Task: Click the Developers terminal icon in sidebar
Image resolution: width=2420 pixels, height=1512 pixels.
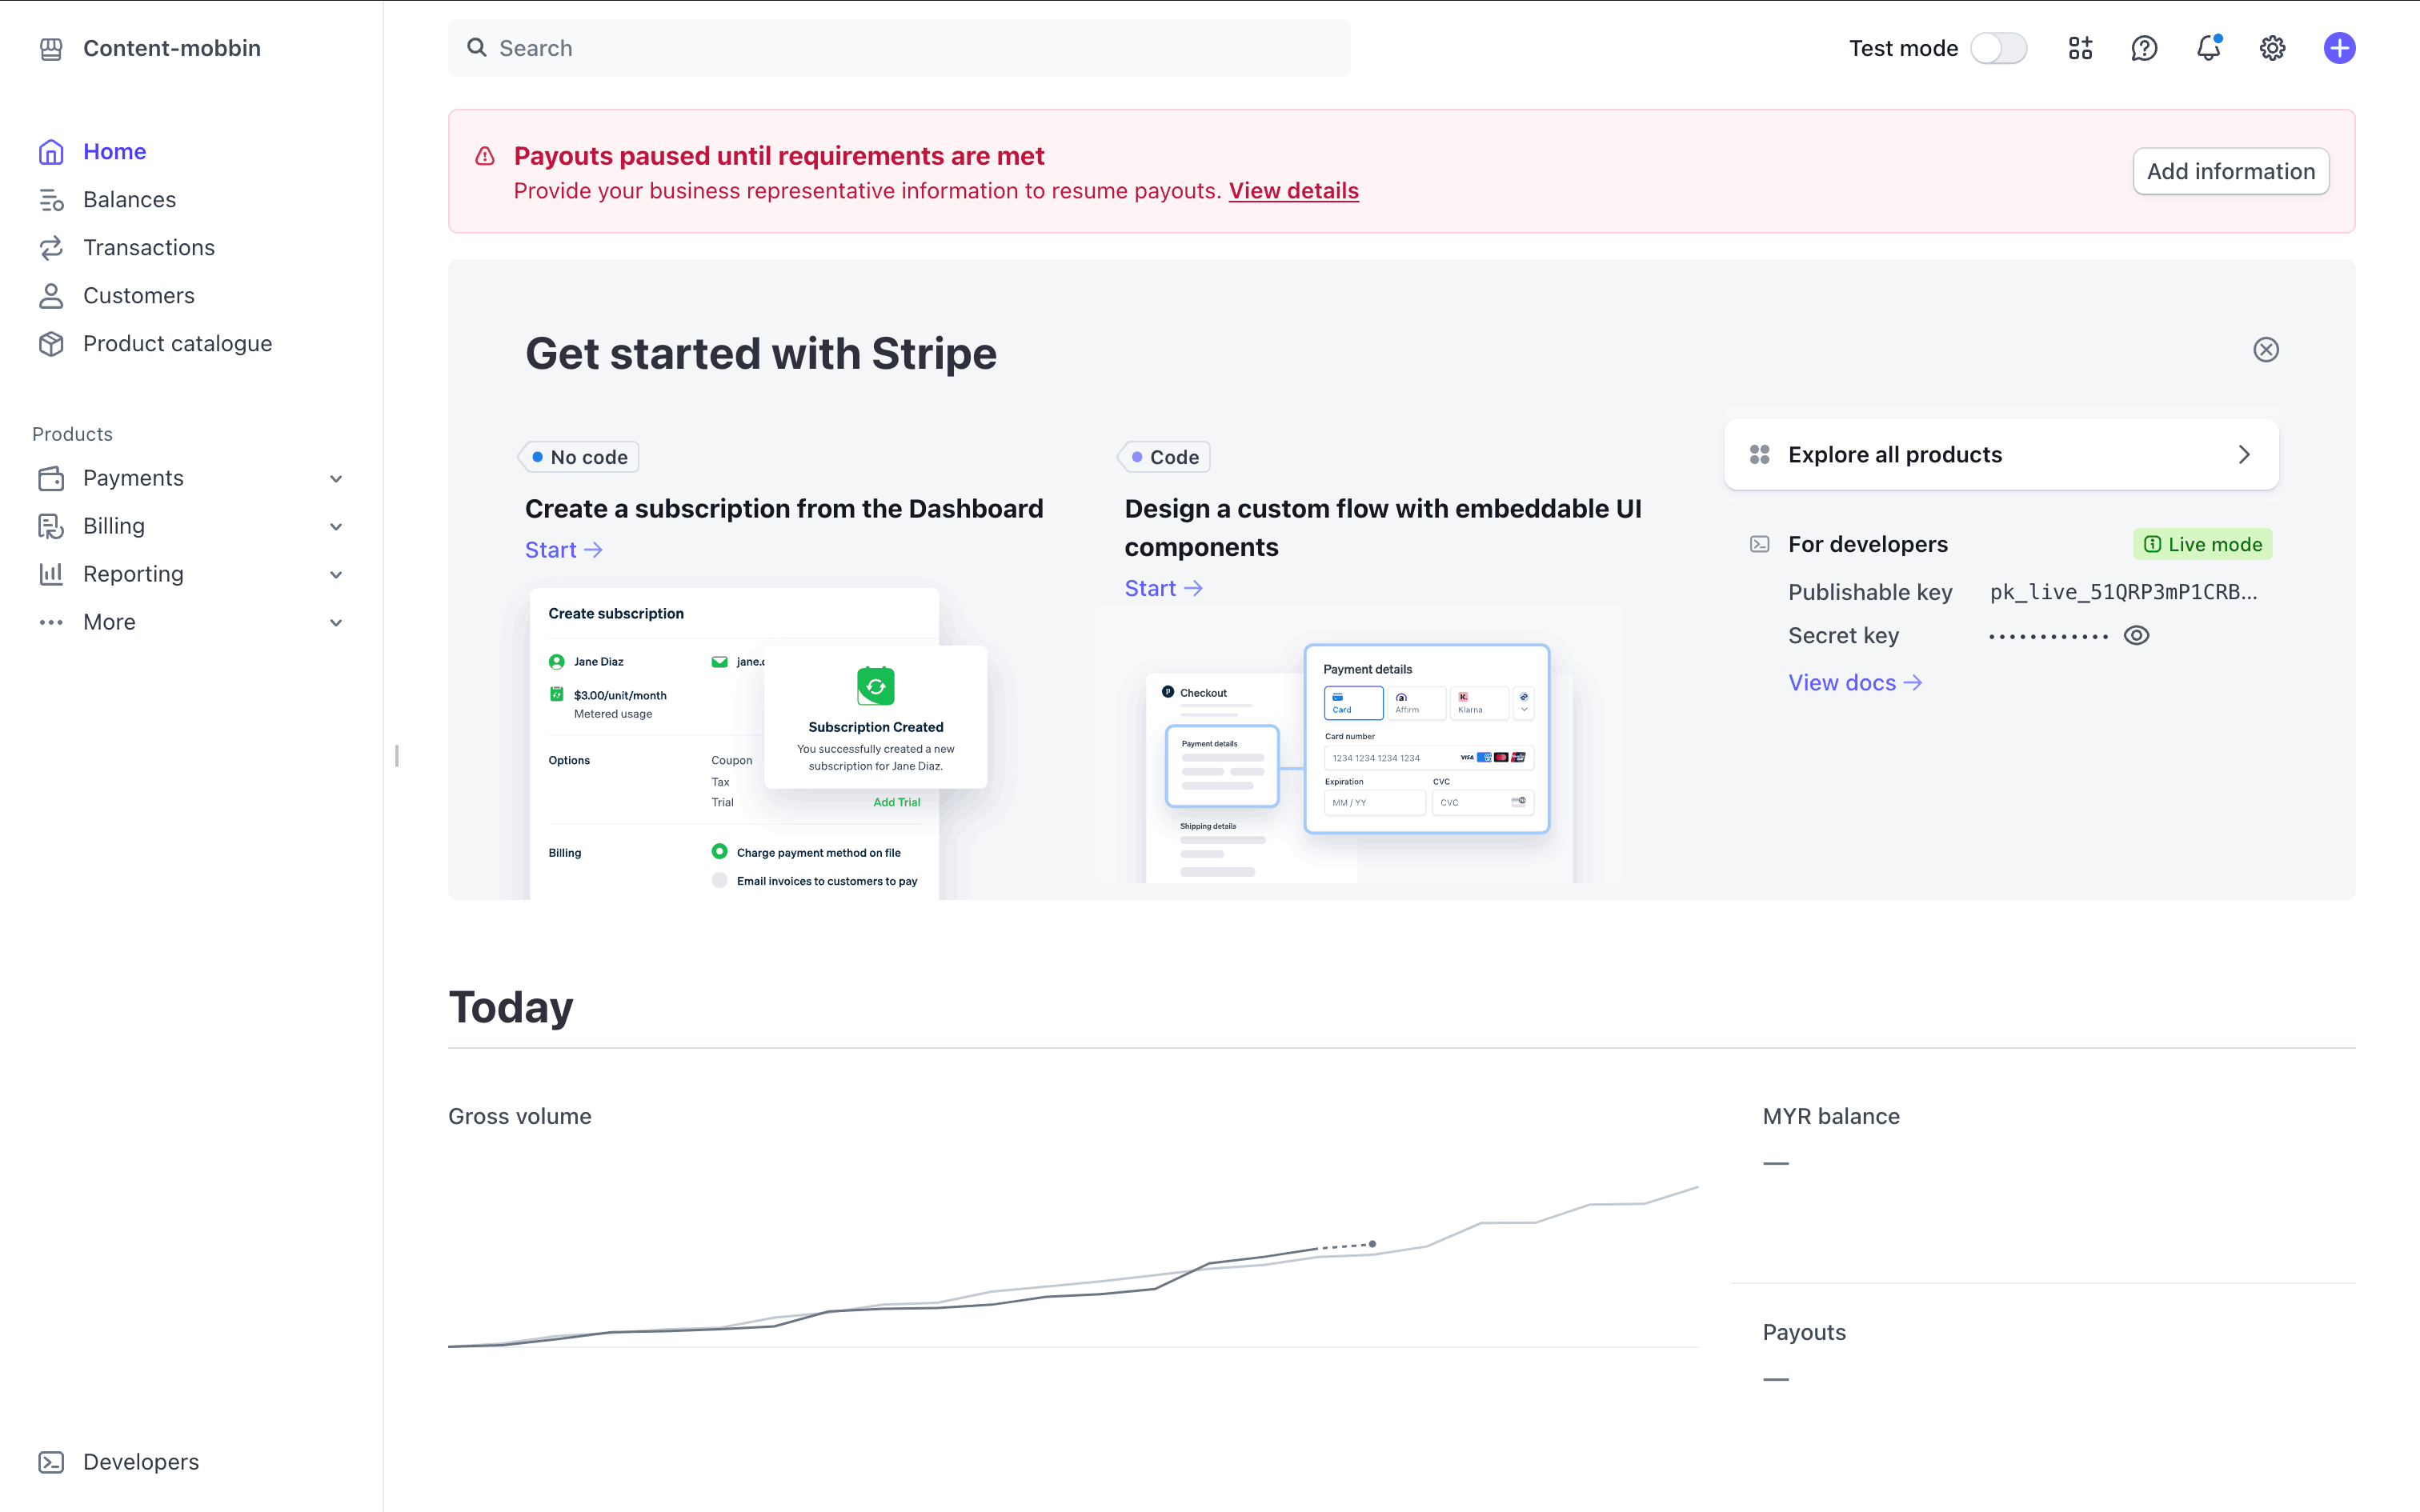Action: pos(51,1462)
